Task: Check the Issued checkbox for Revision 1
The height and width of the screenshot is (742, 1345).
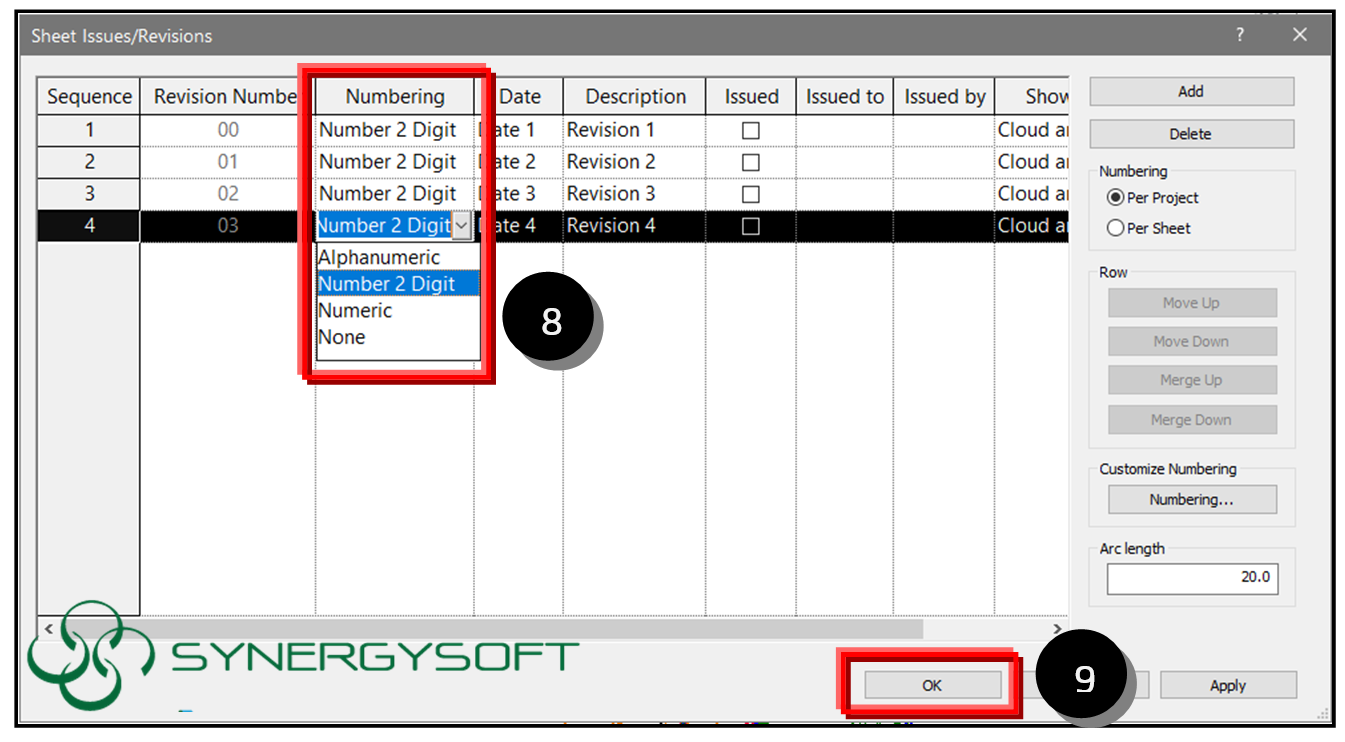Action: coord(751,129)
